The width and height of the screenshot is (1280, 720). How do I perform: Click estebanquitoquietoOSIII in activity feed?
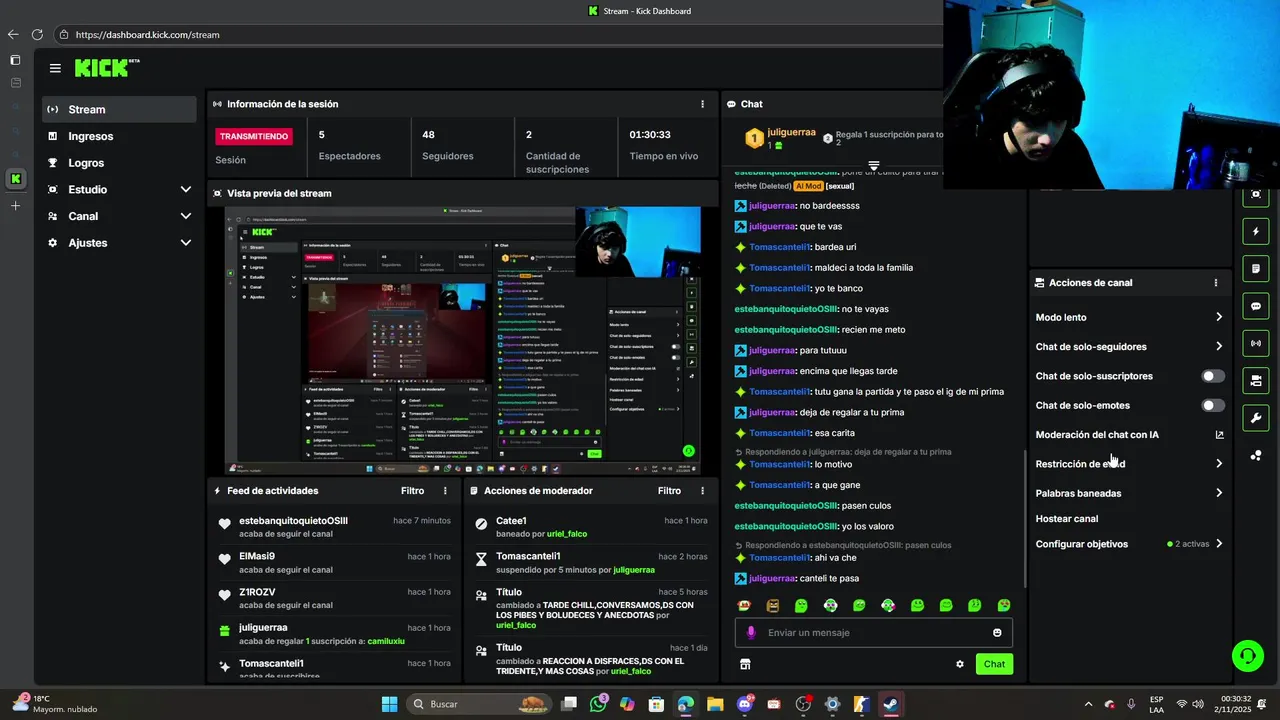293,521
